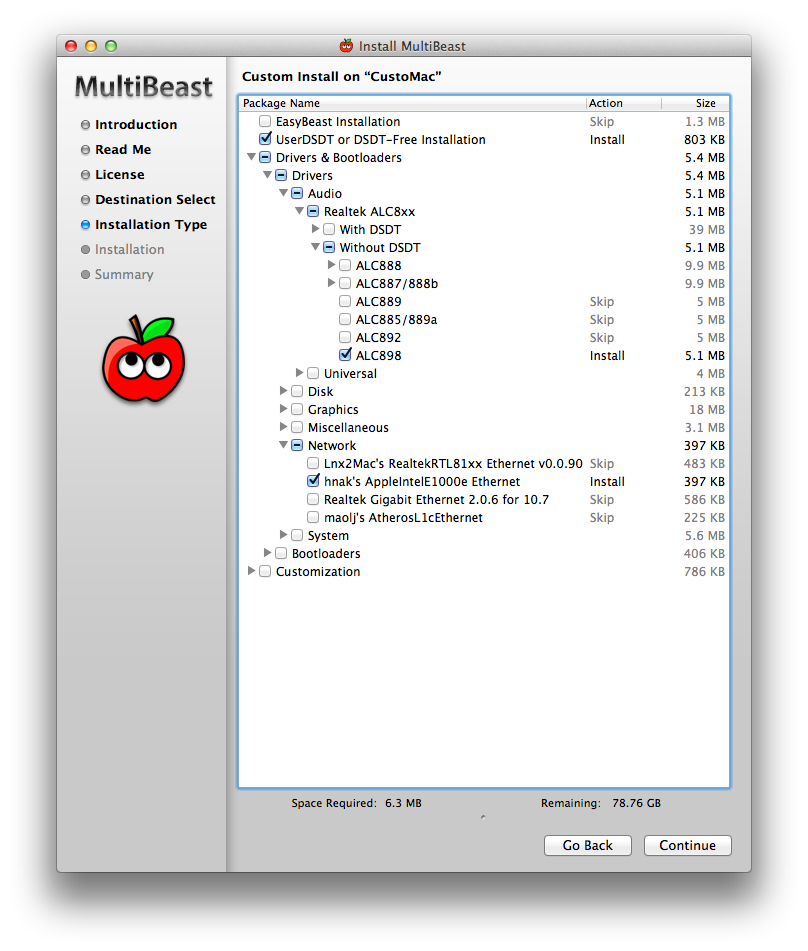Check the ALC889 driver checkbox

click(x=345, y=301)
